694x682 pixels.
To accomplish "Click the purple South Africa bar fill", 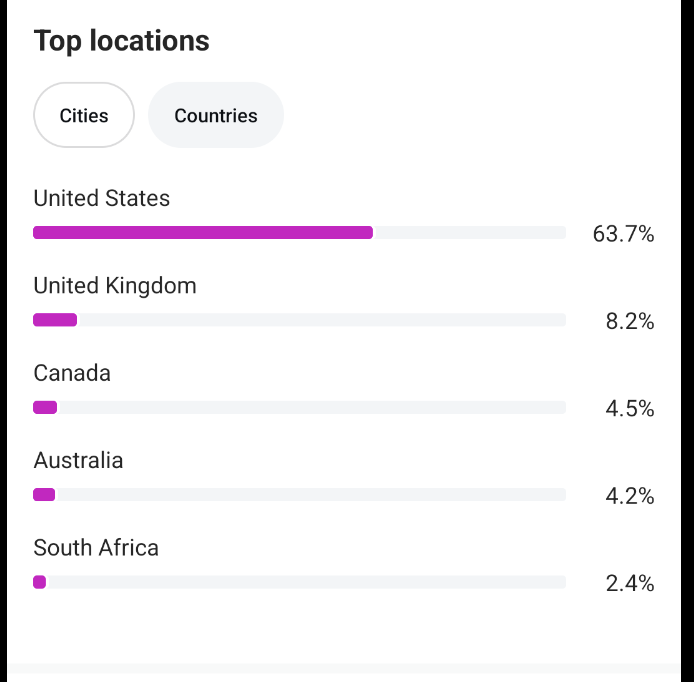I will point(40,582).
